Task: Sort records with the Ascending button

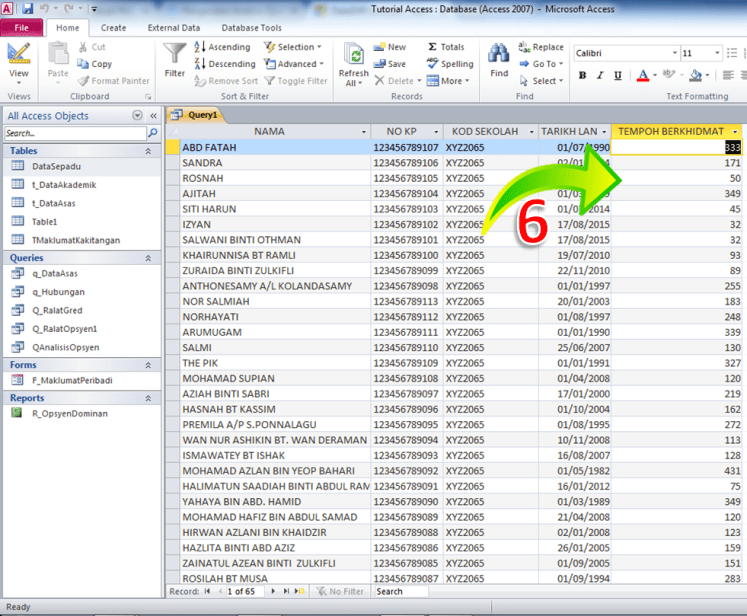Action: [x=222, y=47]
